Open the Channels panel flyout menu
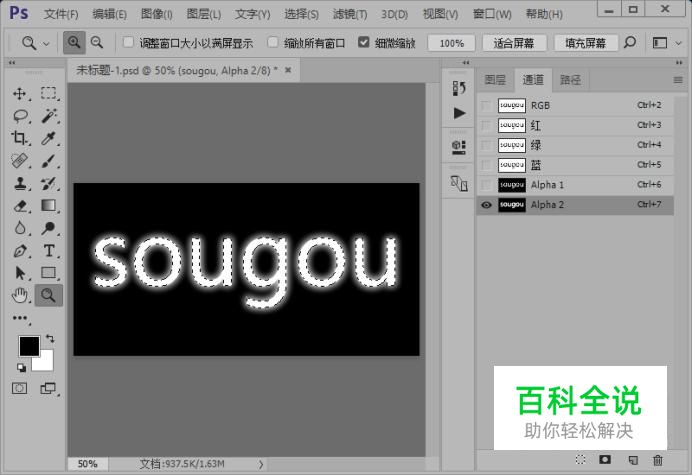Screen dimensions: 692x475 click(678, 80)
